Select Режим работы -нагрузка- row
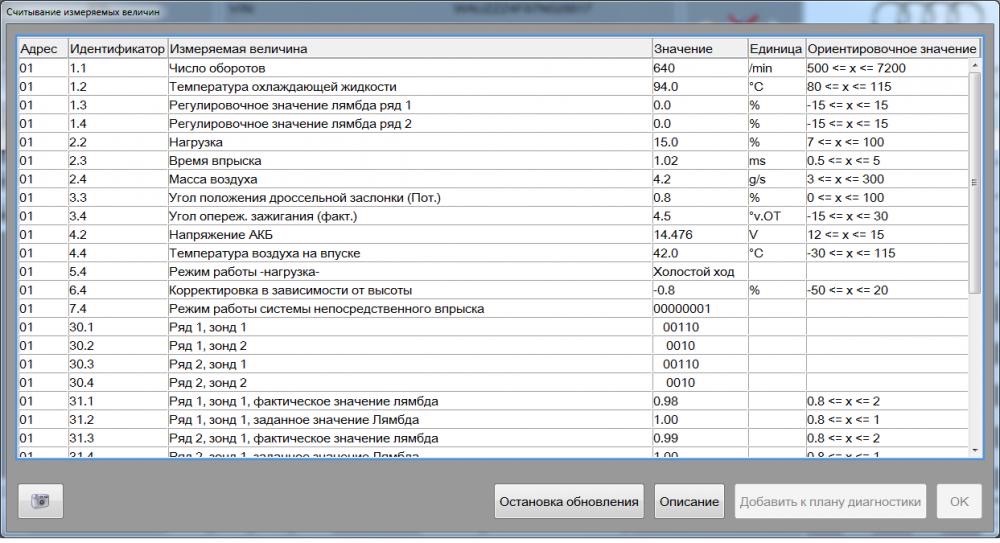 493,271
